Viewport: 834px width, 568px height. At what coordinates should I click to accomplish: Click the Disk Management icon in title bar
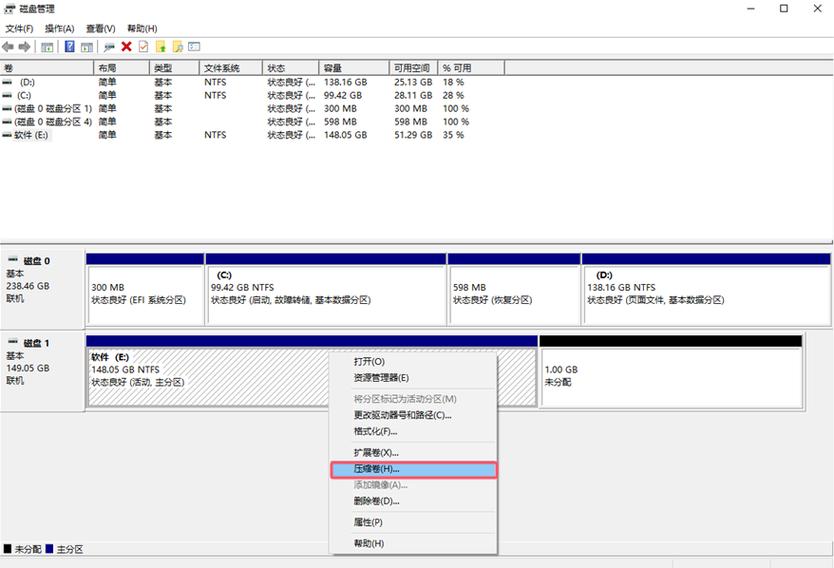click(10, 9)
